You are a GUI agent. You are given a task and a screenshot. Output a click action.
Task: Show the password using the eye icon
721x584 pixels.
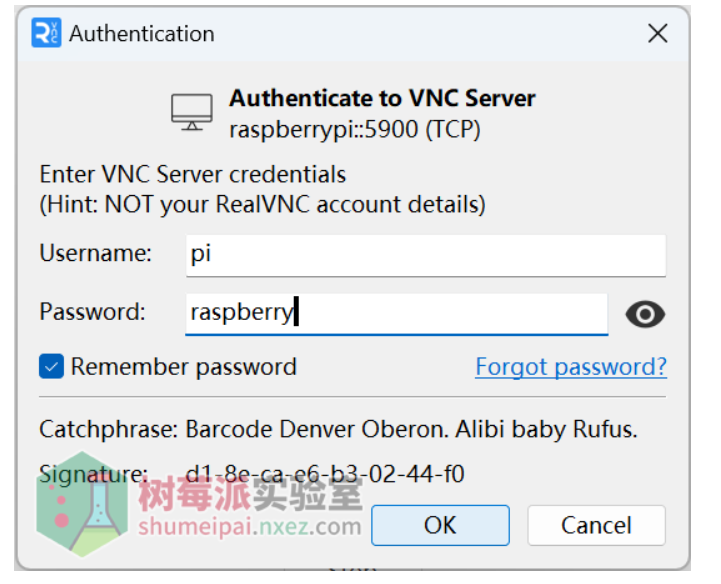(645, 314)
